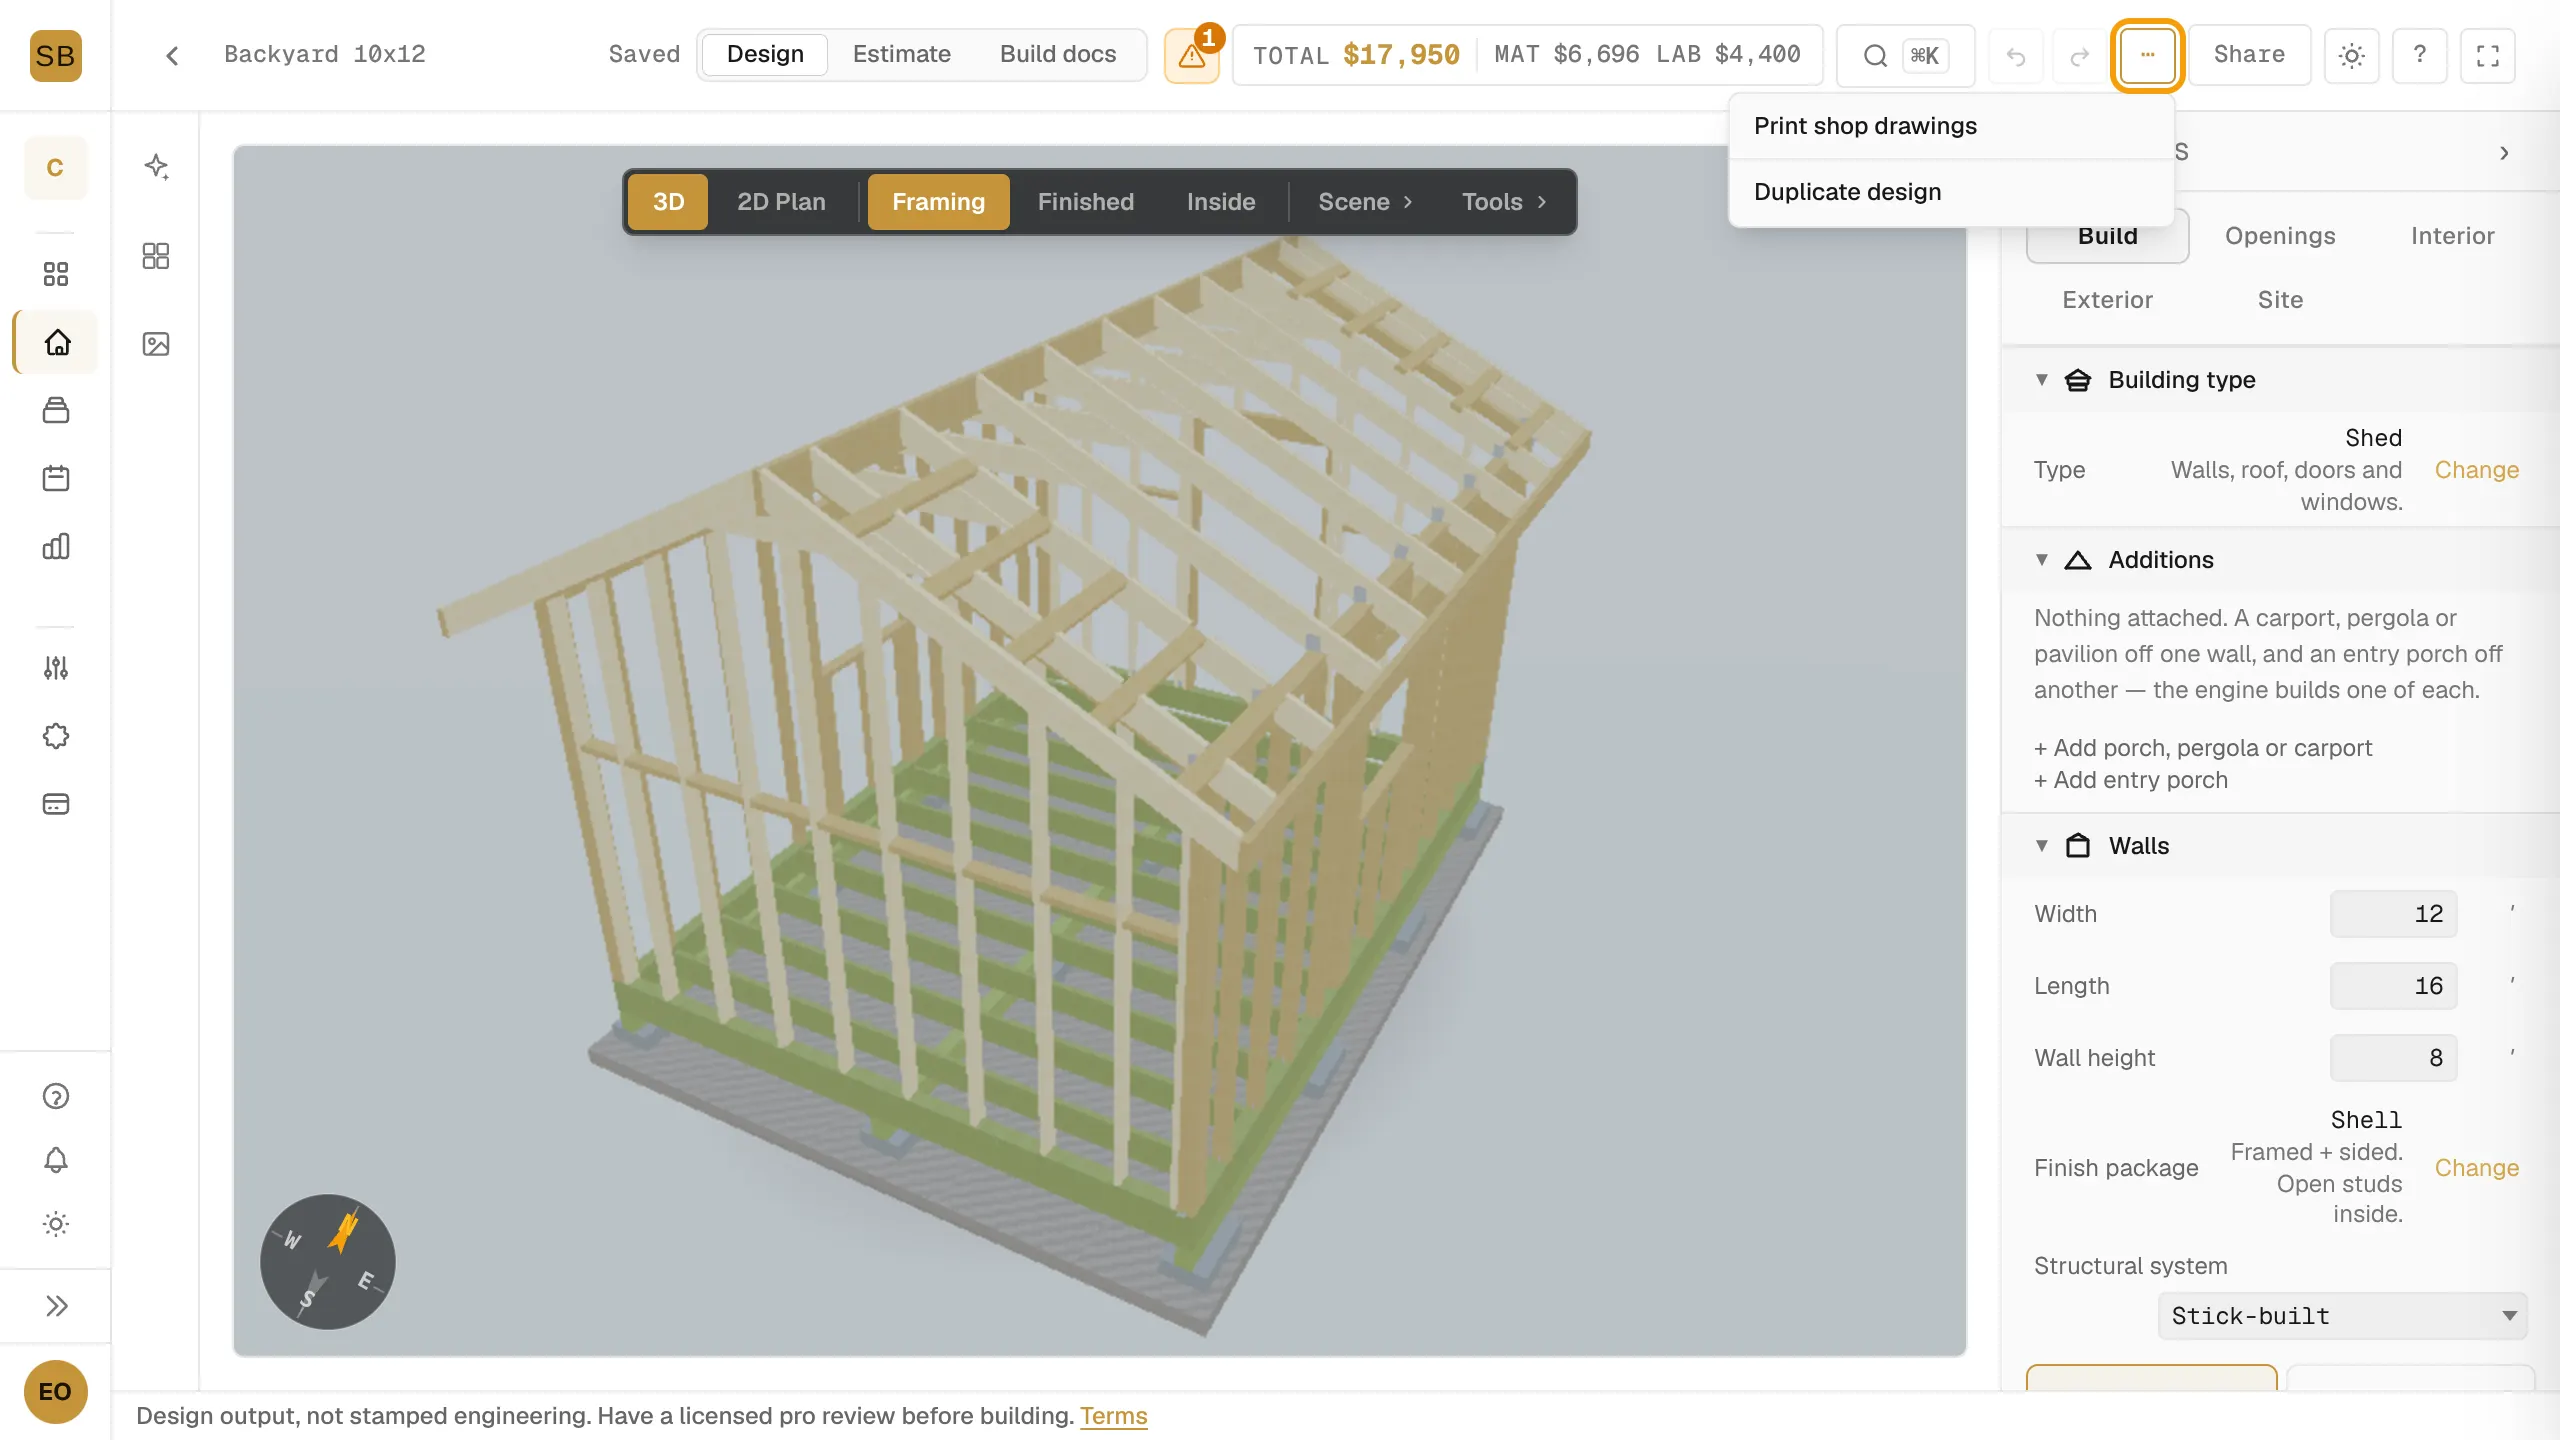Edit the Width input field
This screenshot has height=1440, width=2560.
(2393, 914)
